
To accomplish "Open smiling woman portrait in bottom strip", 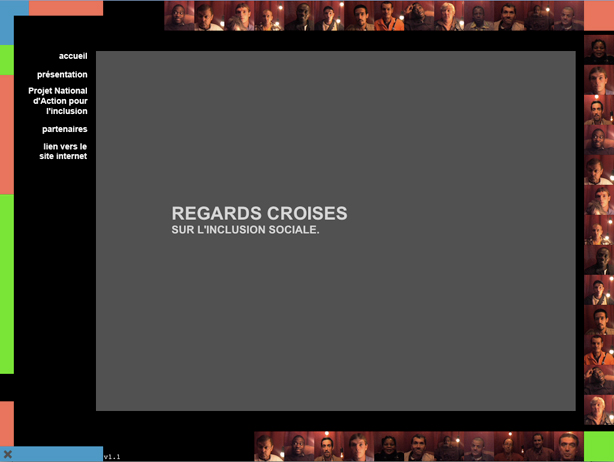I will point(389,446).
